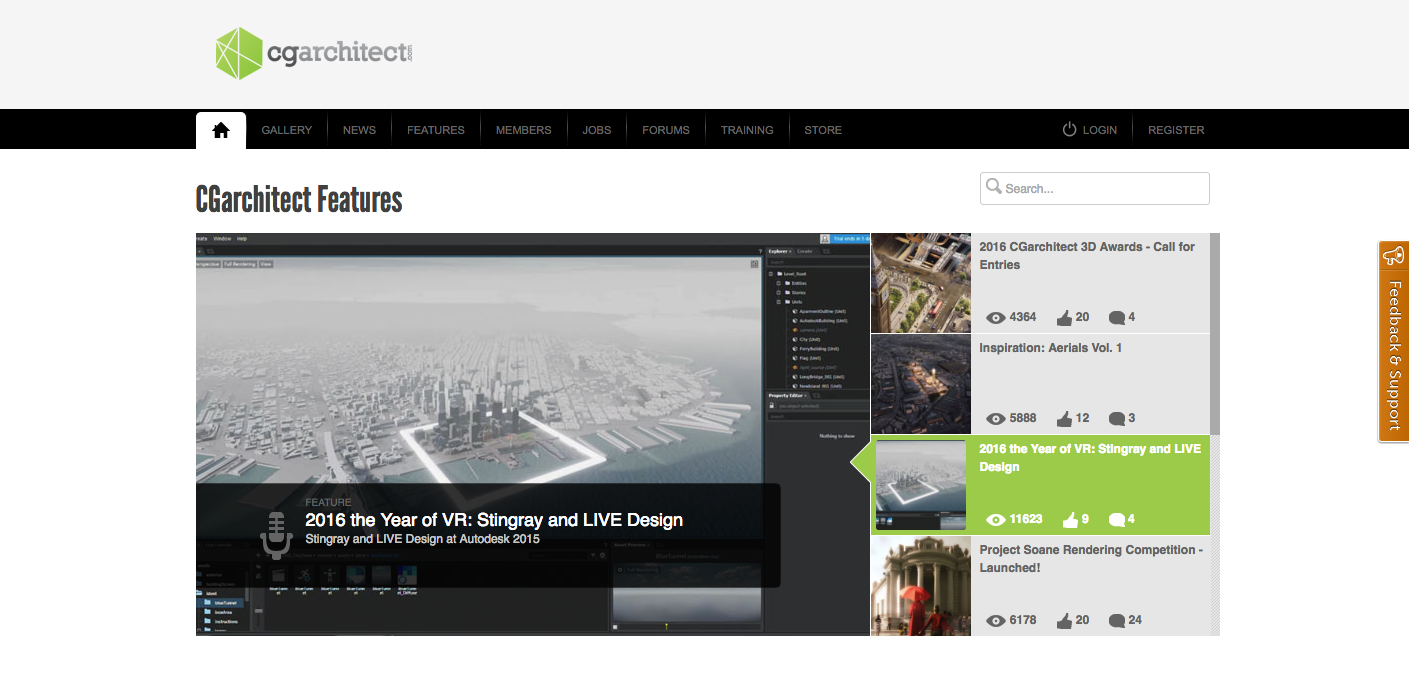The width and height of the screenshot is (1409, 675).
Task: Open the FORUMS section
Action: click(666, 130)
